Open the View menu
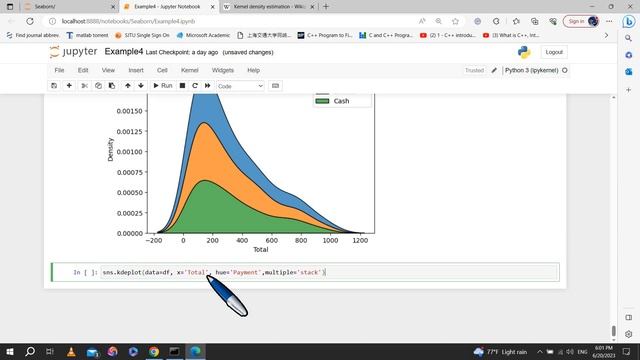This screenshot has height=360, width=640. point(108,70)
